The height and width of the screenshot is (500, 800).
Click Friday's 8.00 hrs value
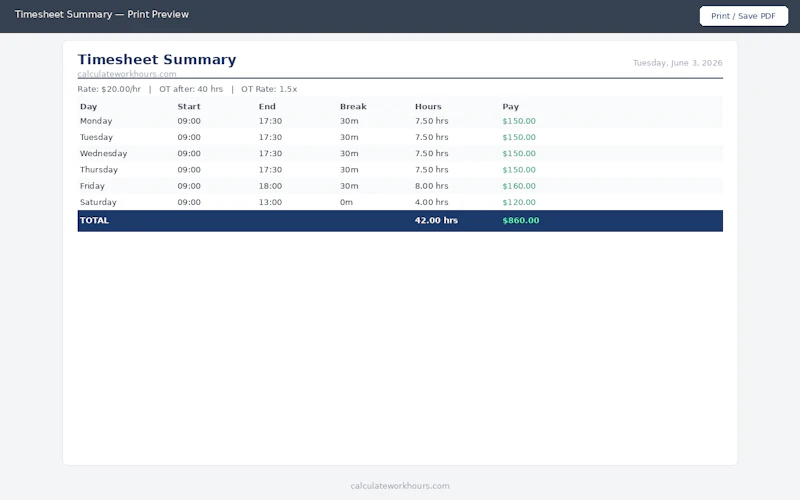click(432, 186)
